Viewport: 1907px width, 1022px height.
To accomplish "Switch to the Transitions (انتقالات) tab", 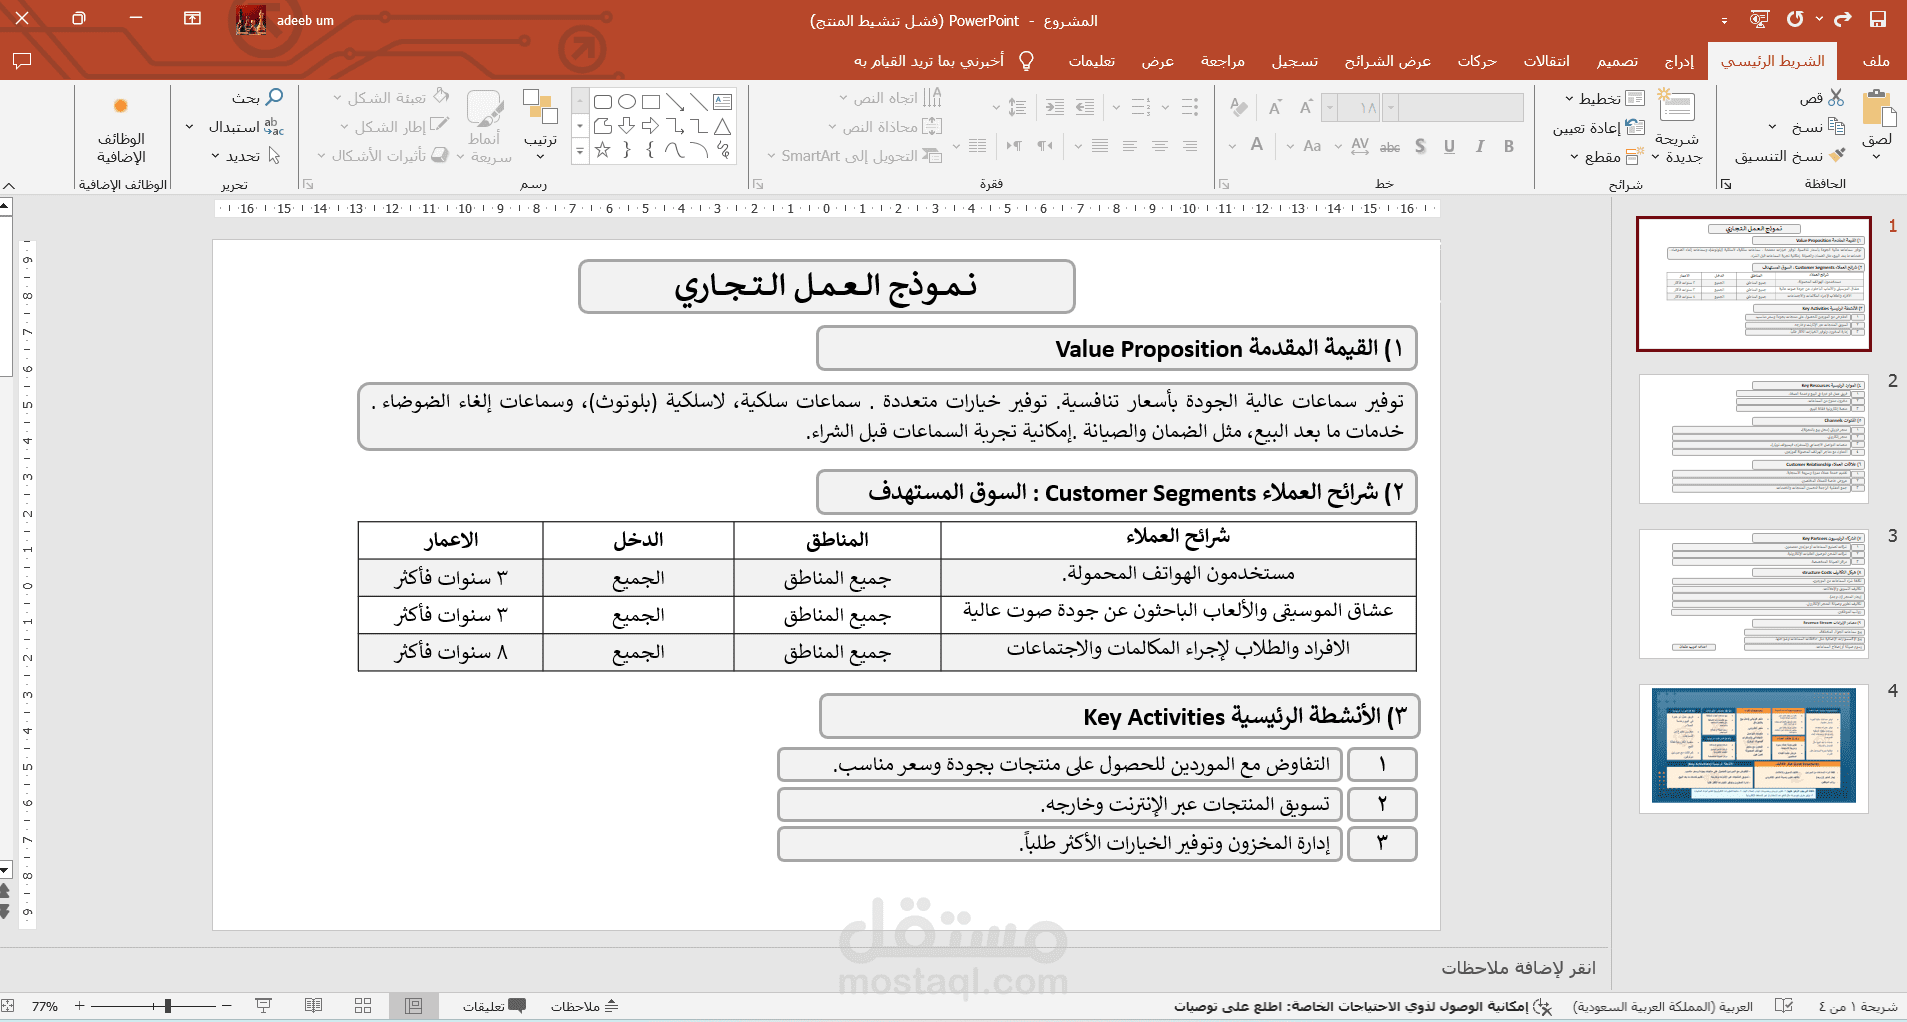I will tap(1546, 61).
